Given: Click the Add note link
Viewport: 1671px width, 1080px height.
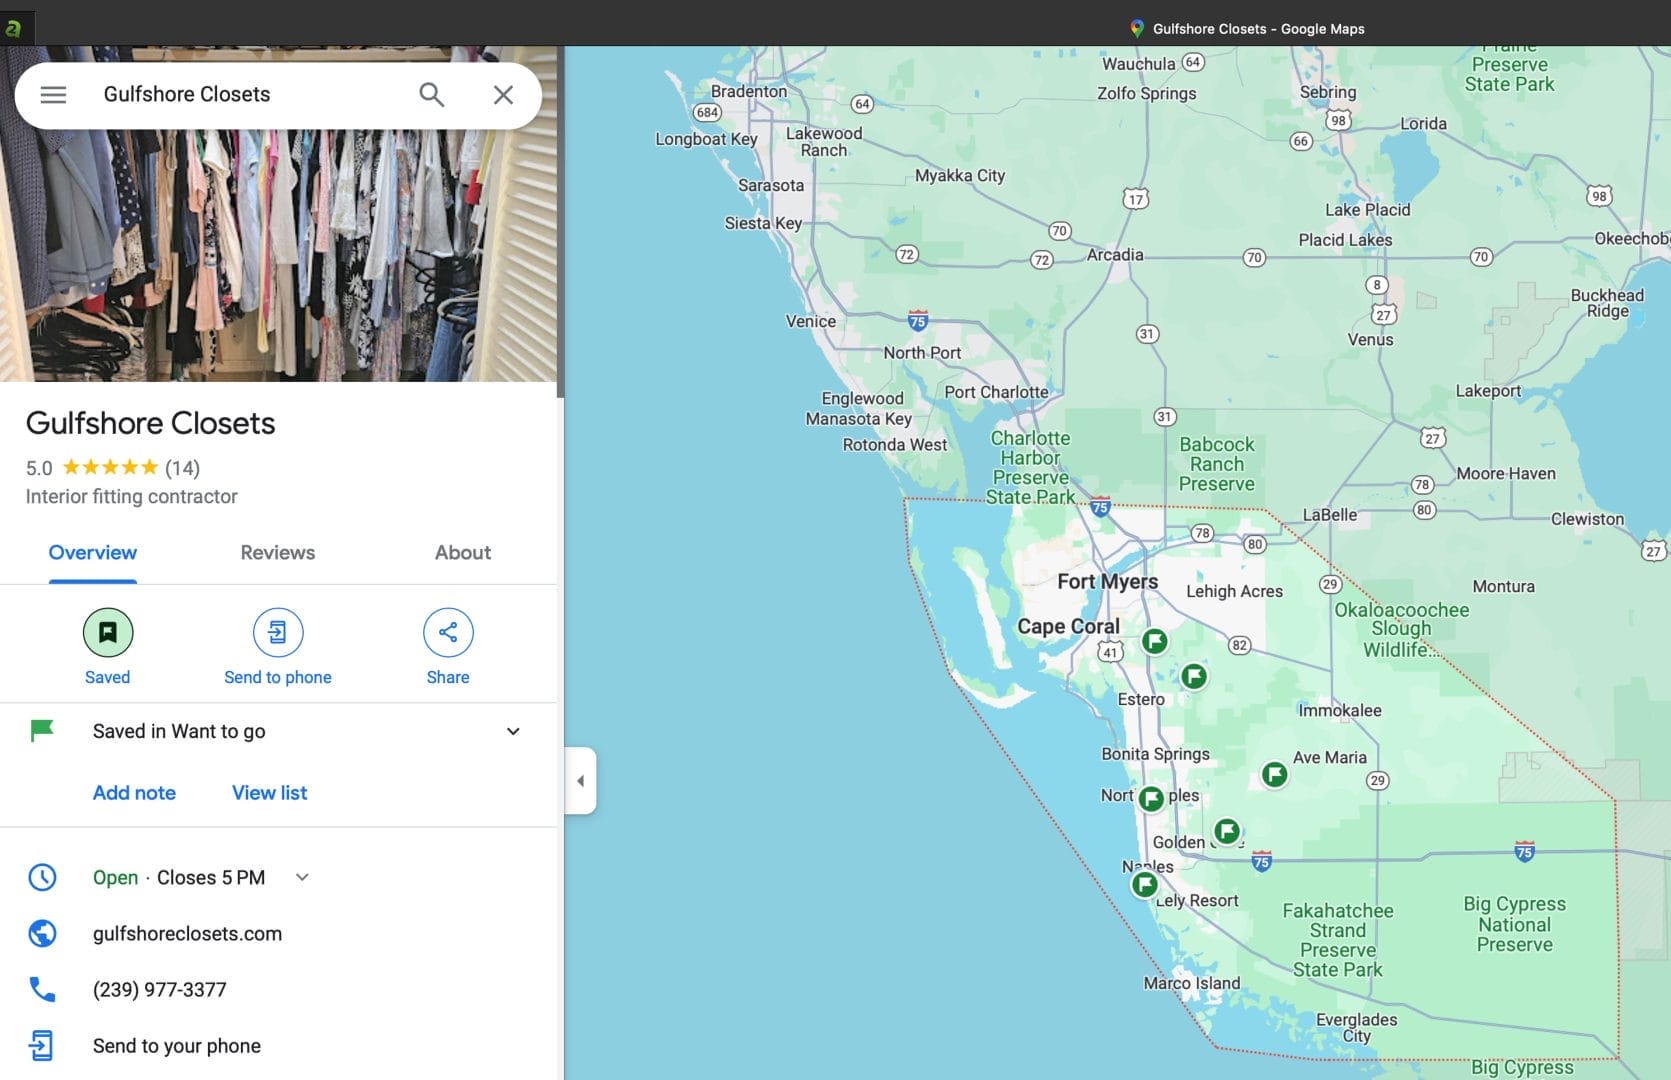Looking at the screenshot, I should (134, 793).
